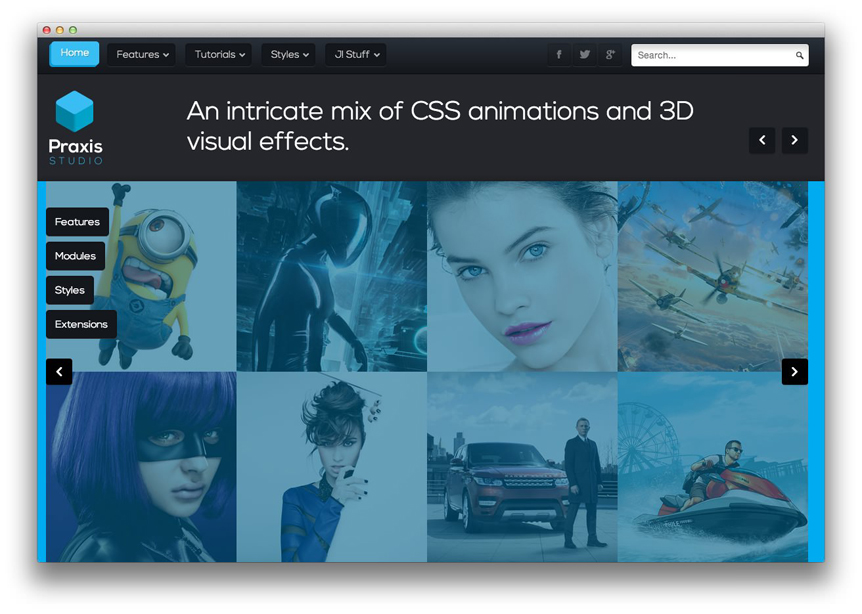
Task: Click the gallery's left arrow
Action: (x=59, y=372)
